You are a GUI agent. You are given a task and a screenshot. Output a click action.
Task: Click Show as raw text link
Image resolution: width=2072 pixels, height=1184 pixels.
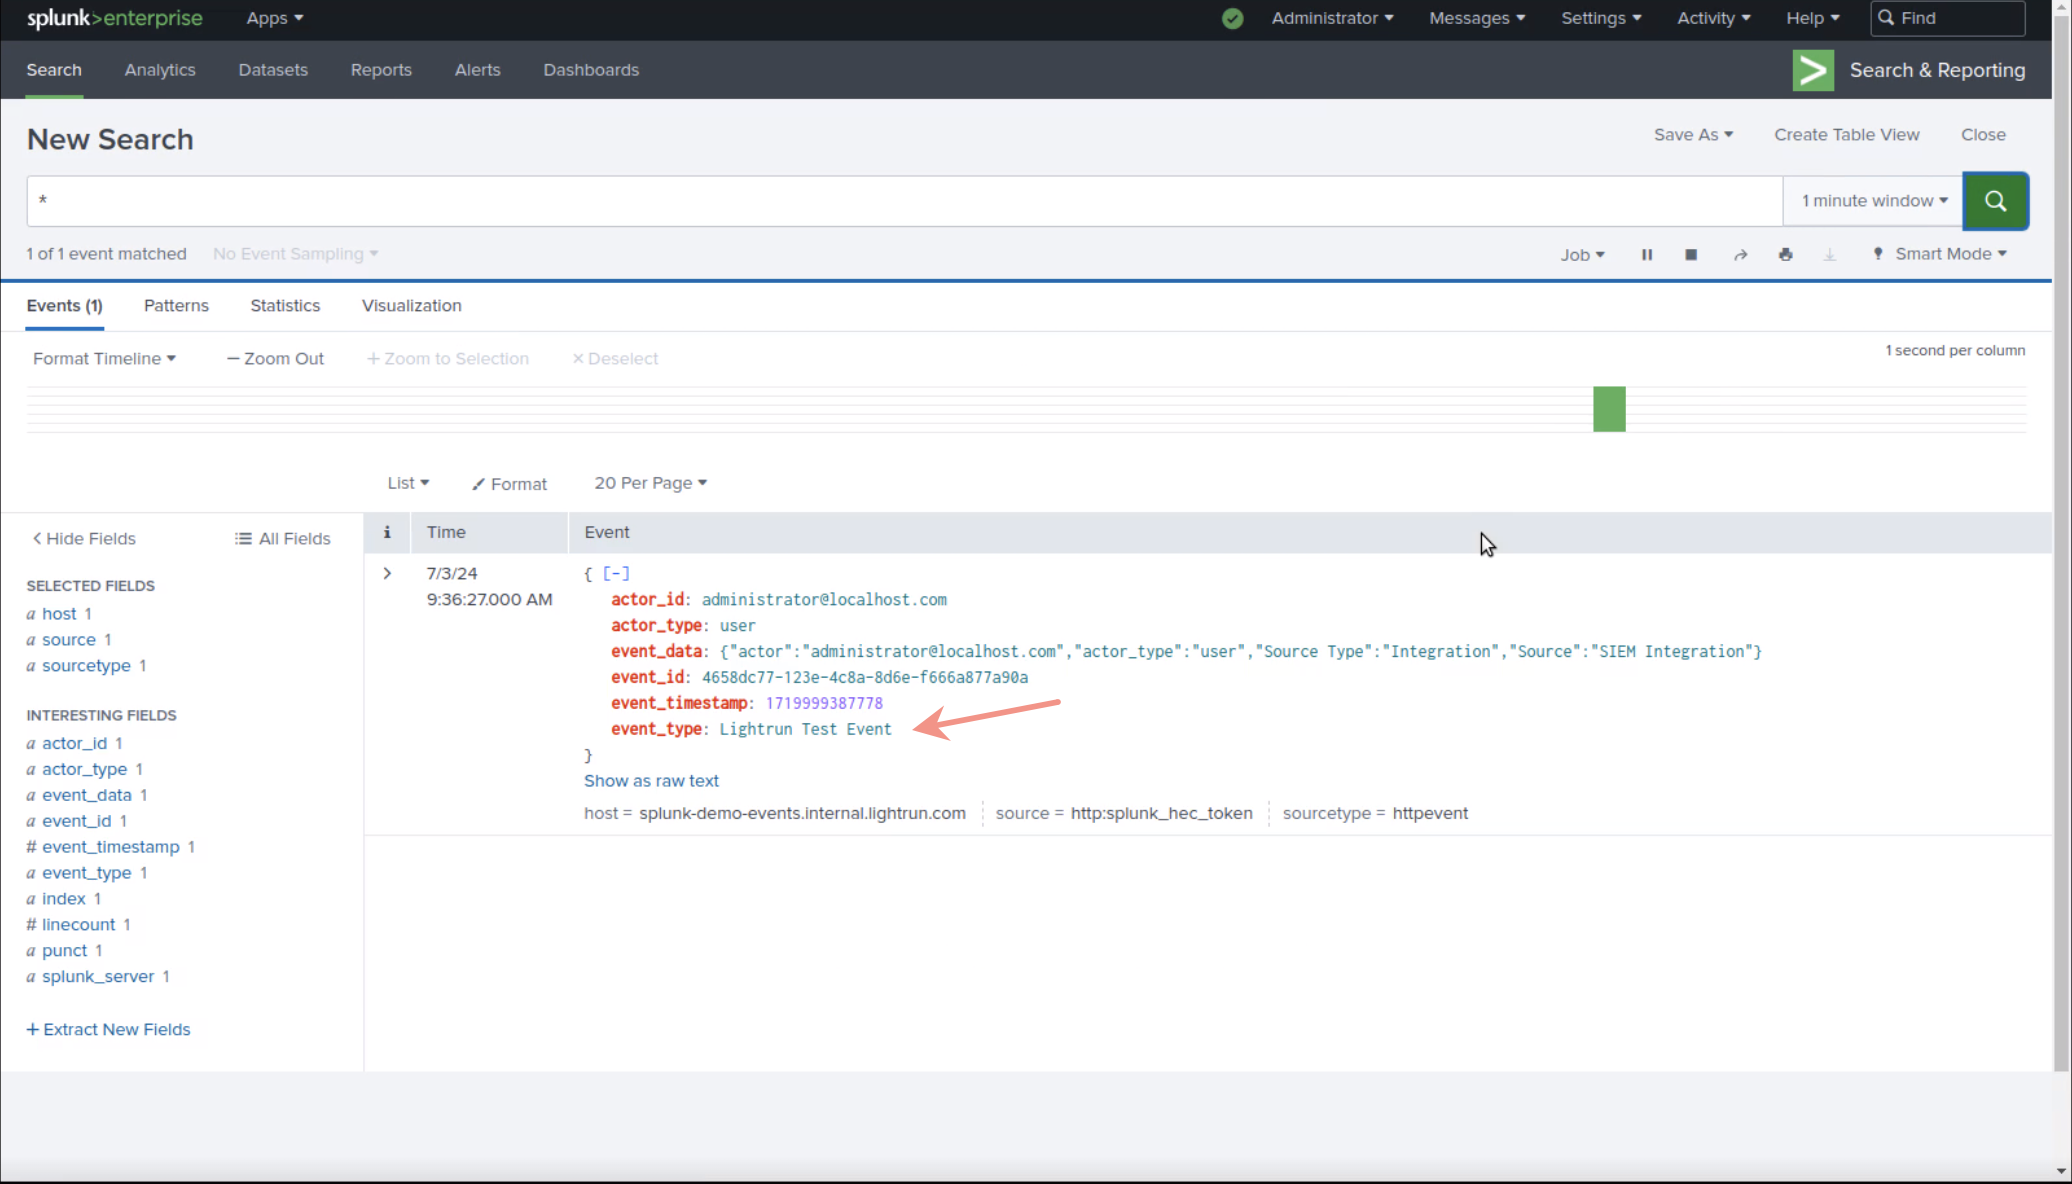coord(652,780)
